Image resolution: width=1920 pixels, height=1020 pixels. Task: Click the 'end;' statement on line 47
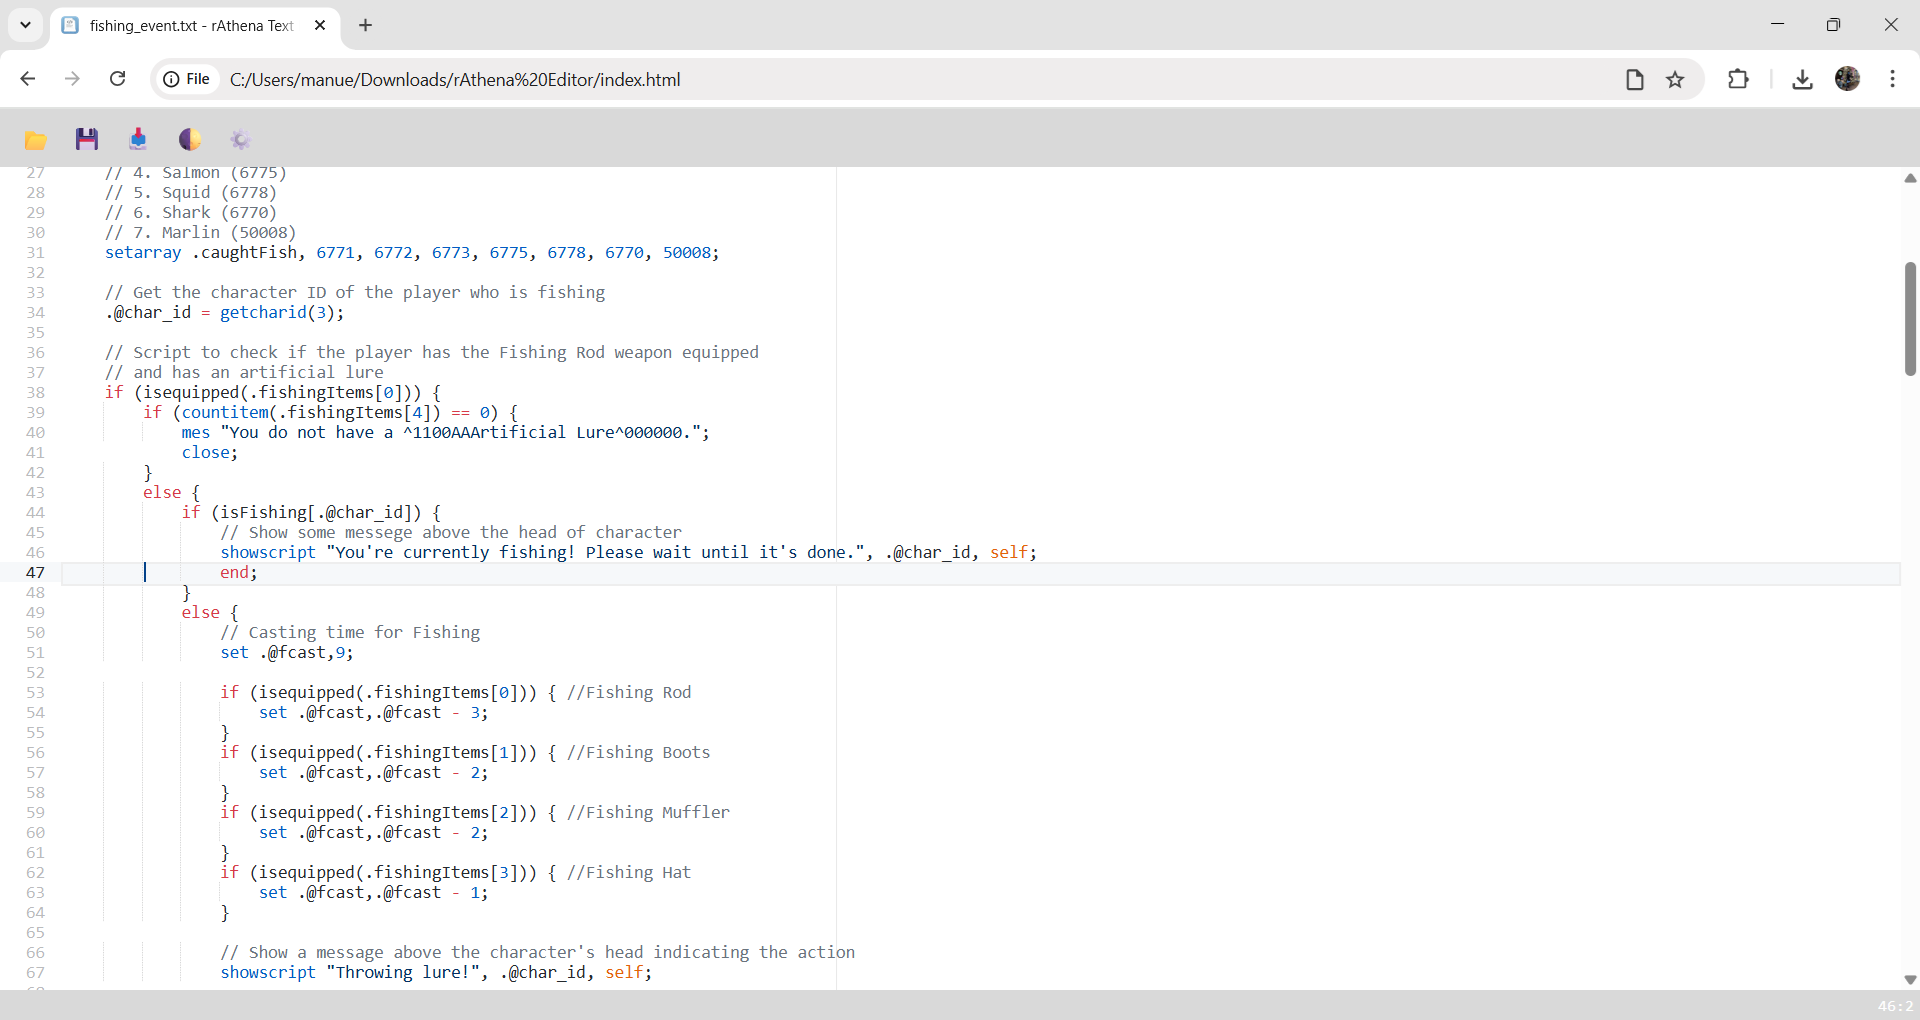coord(239,572)
